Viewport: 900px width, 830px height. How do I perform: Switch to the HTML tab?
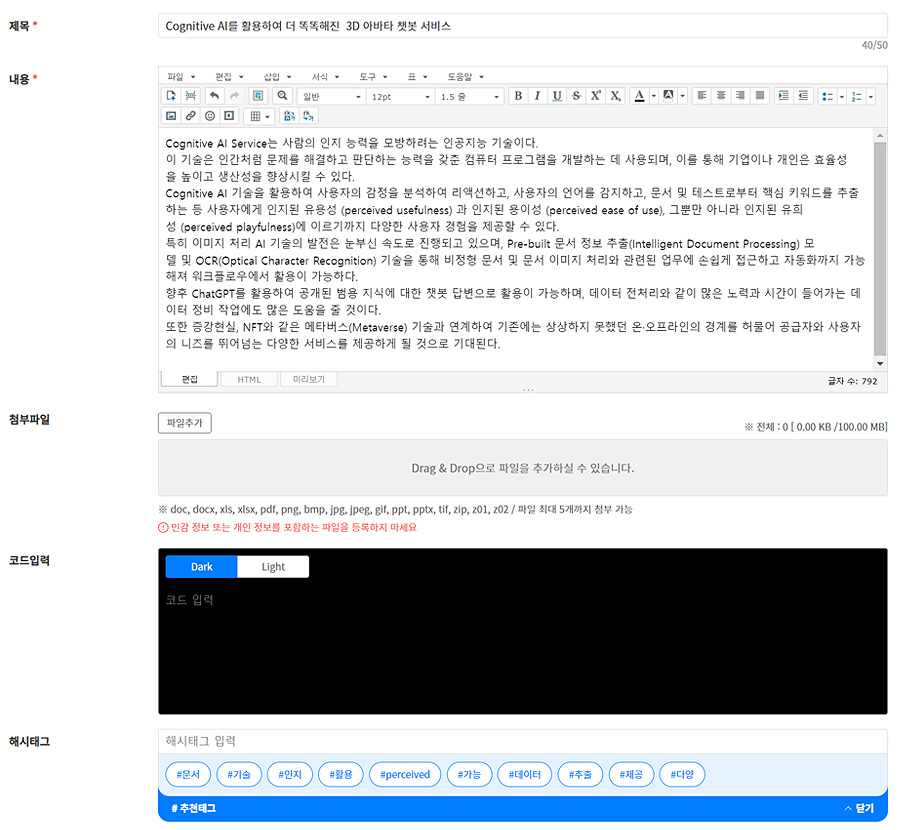pos(249,379)
